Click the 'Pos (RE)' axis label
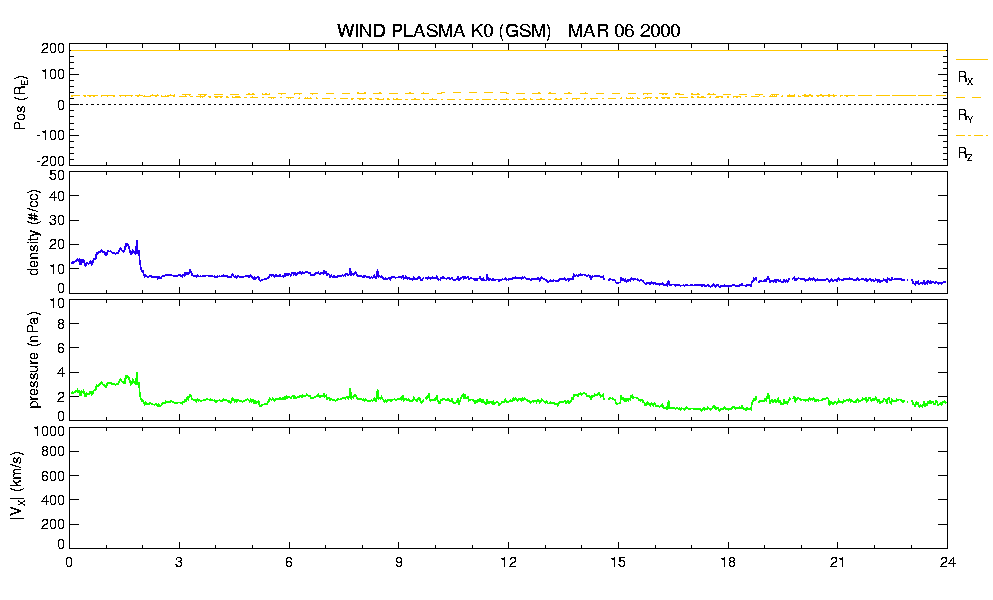 click(21, 104)
